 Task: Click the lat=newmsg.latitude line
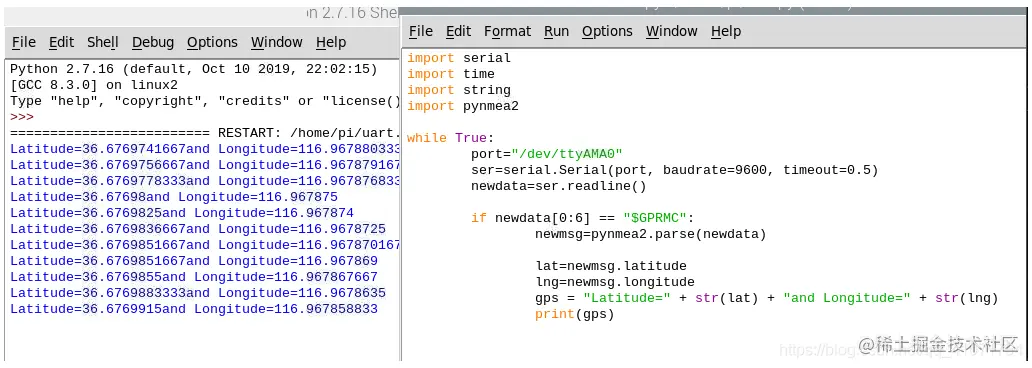click(611, 266)
